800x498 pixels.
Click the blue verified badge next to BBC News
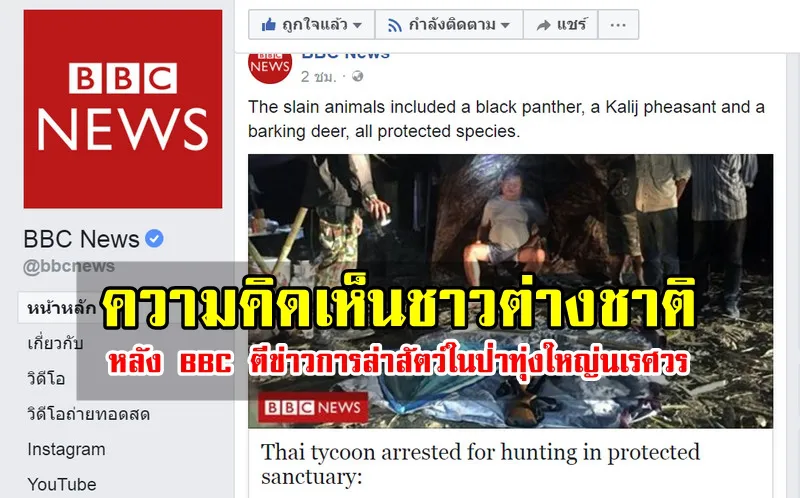pos(154,238)
